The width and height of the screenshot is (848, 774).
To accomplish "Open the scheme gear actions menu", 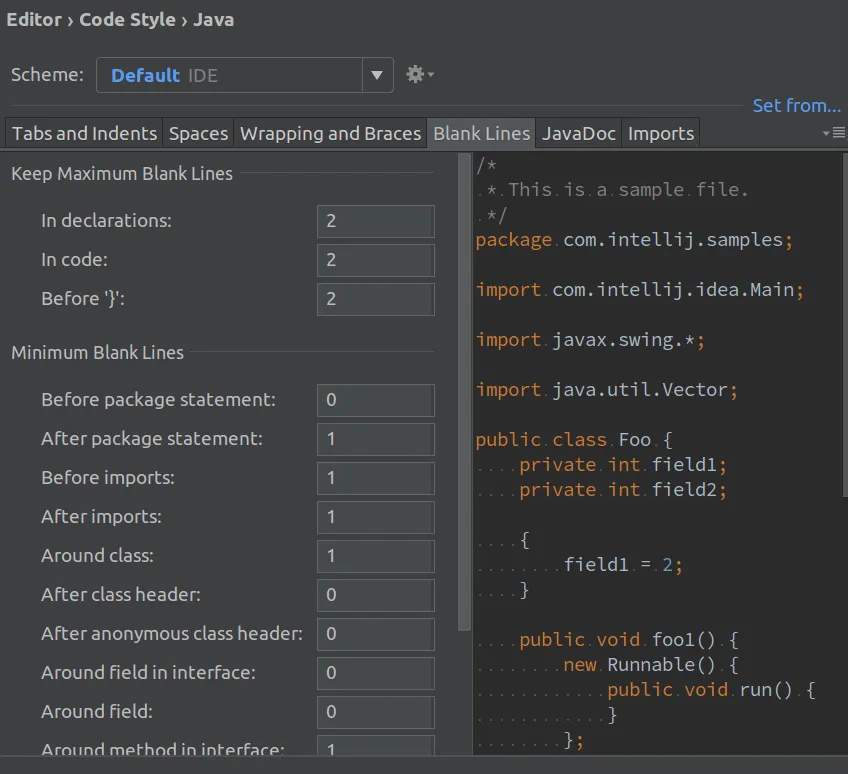I will 420,74.
